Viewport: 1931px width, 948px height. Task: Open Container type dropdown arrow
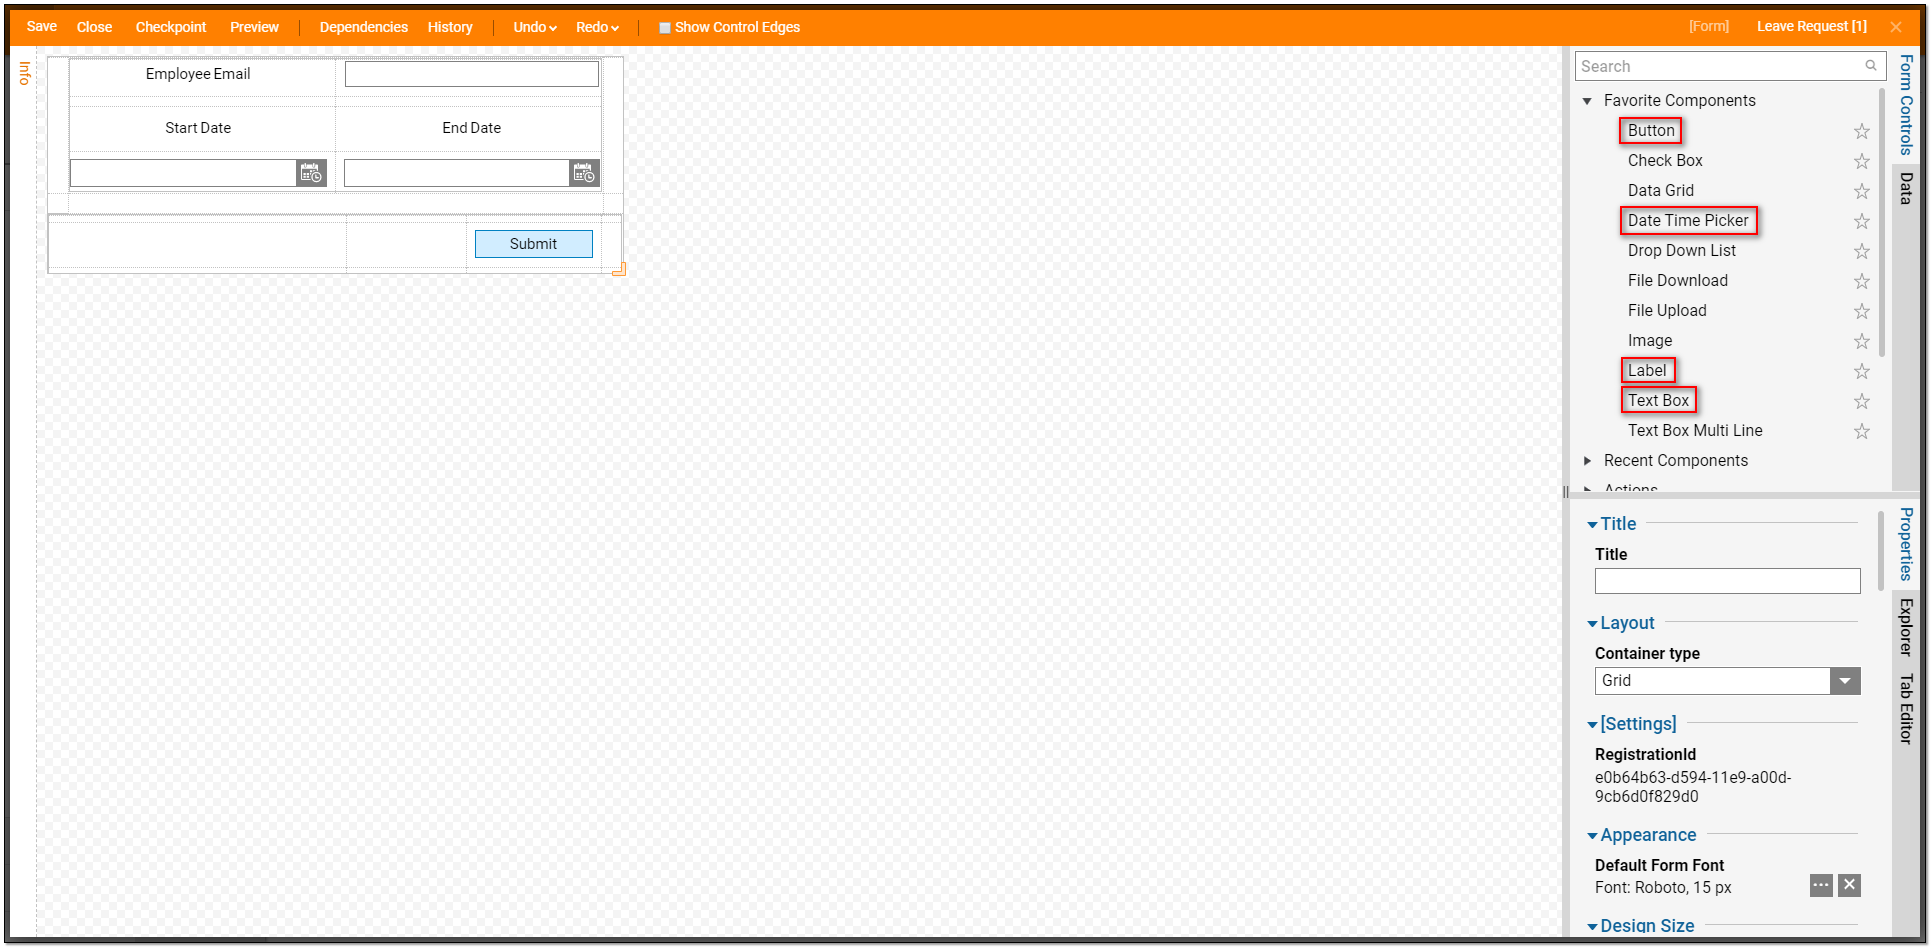(1845, 681)
